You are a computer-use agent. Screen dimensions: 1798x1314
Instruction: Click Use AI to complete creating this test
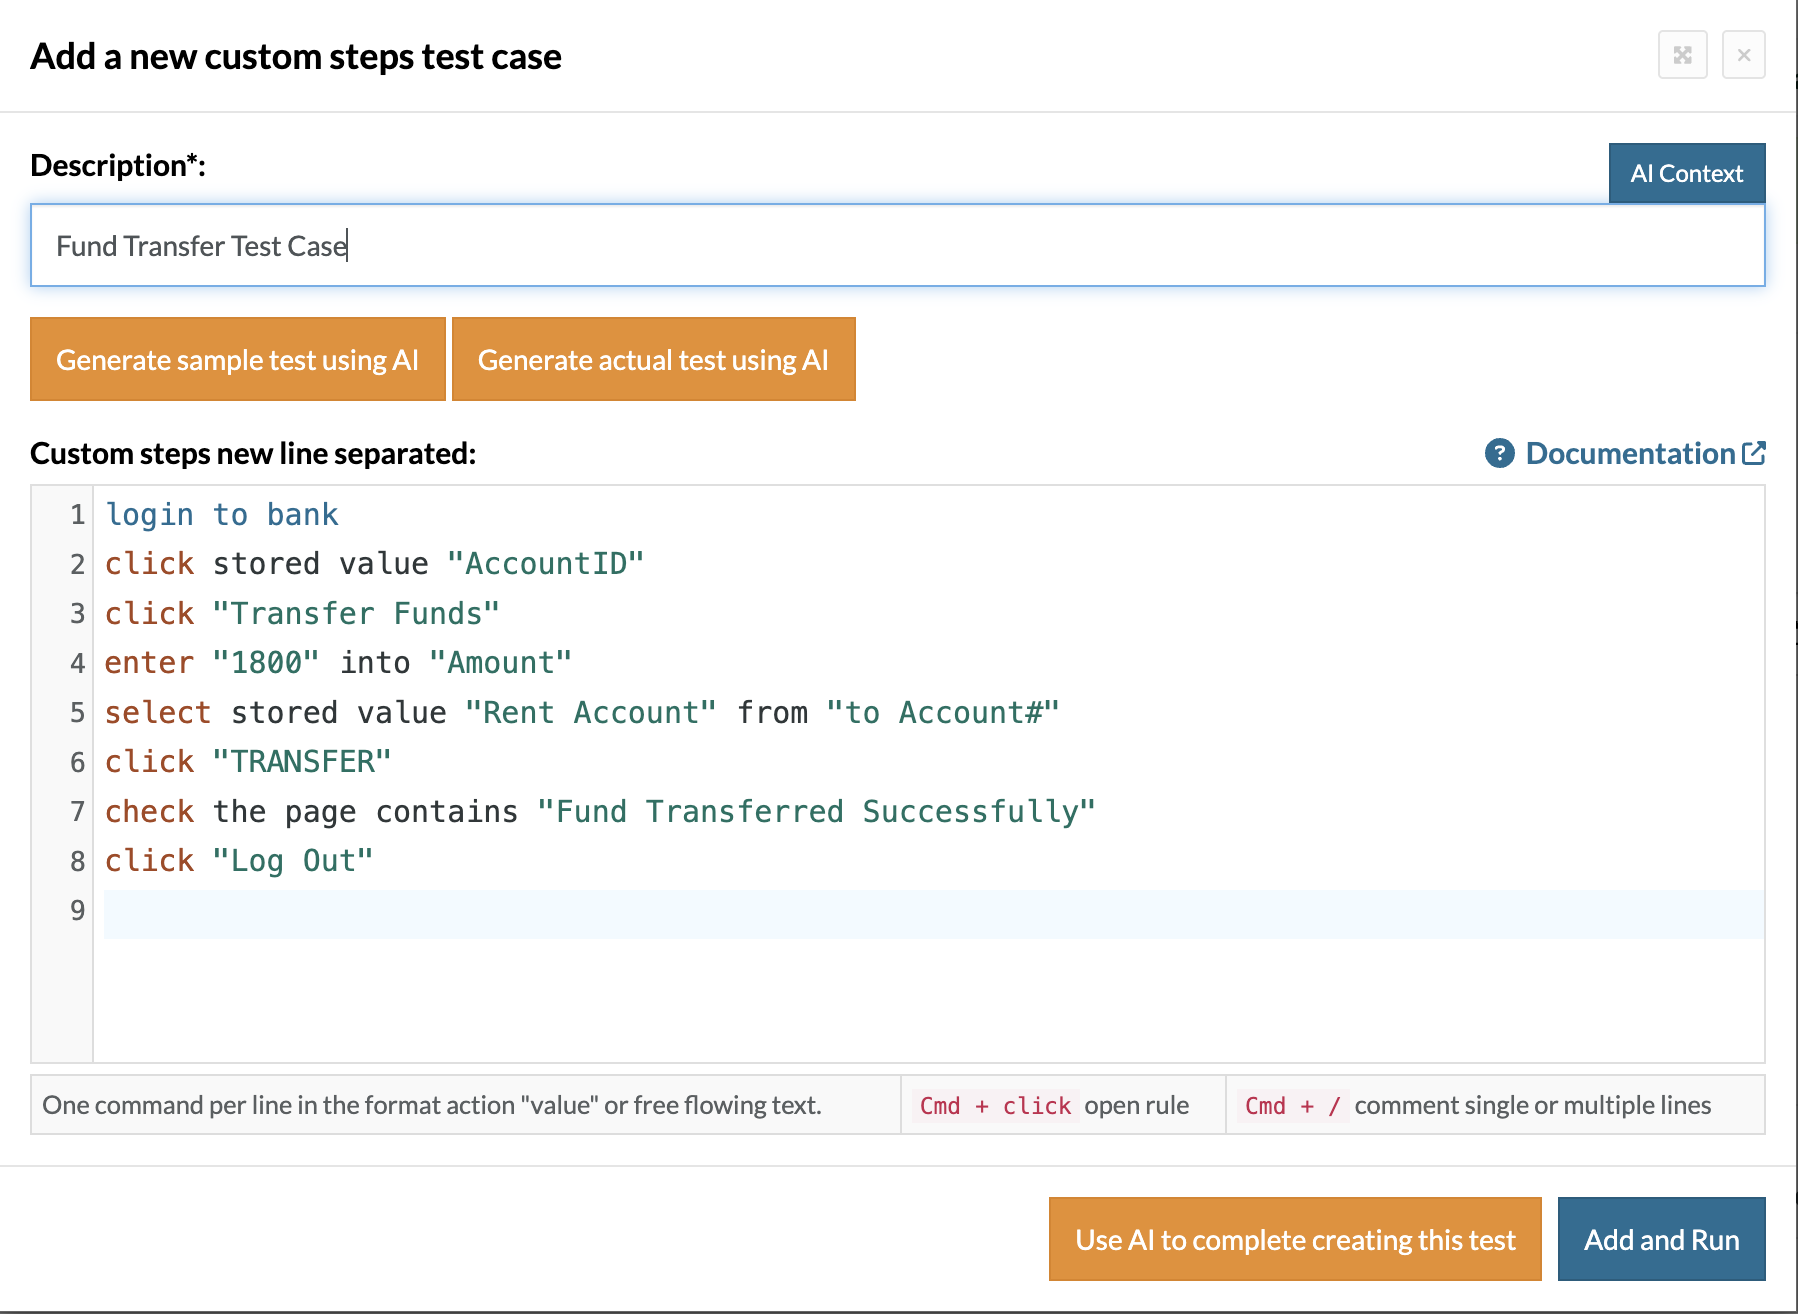(x=1294, y=1239)
